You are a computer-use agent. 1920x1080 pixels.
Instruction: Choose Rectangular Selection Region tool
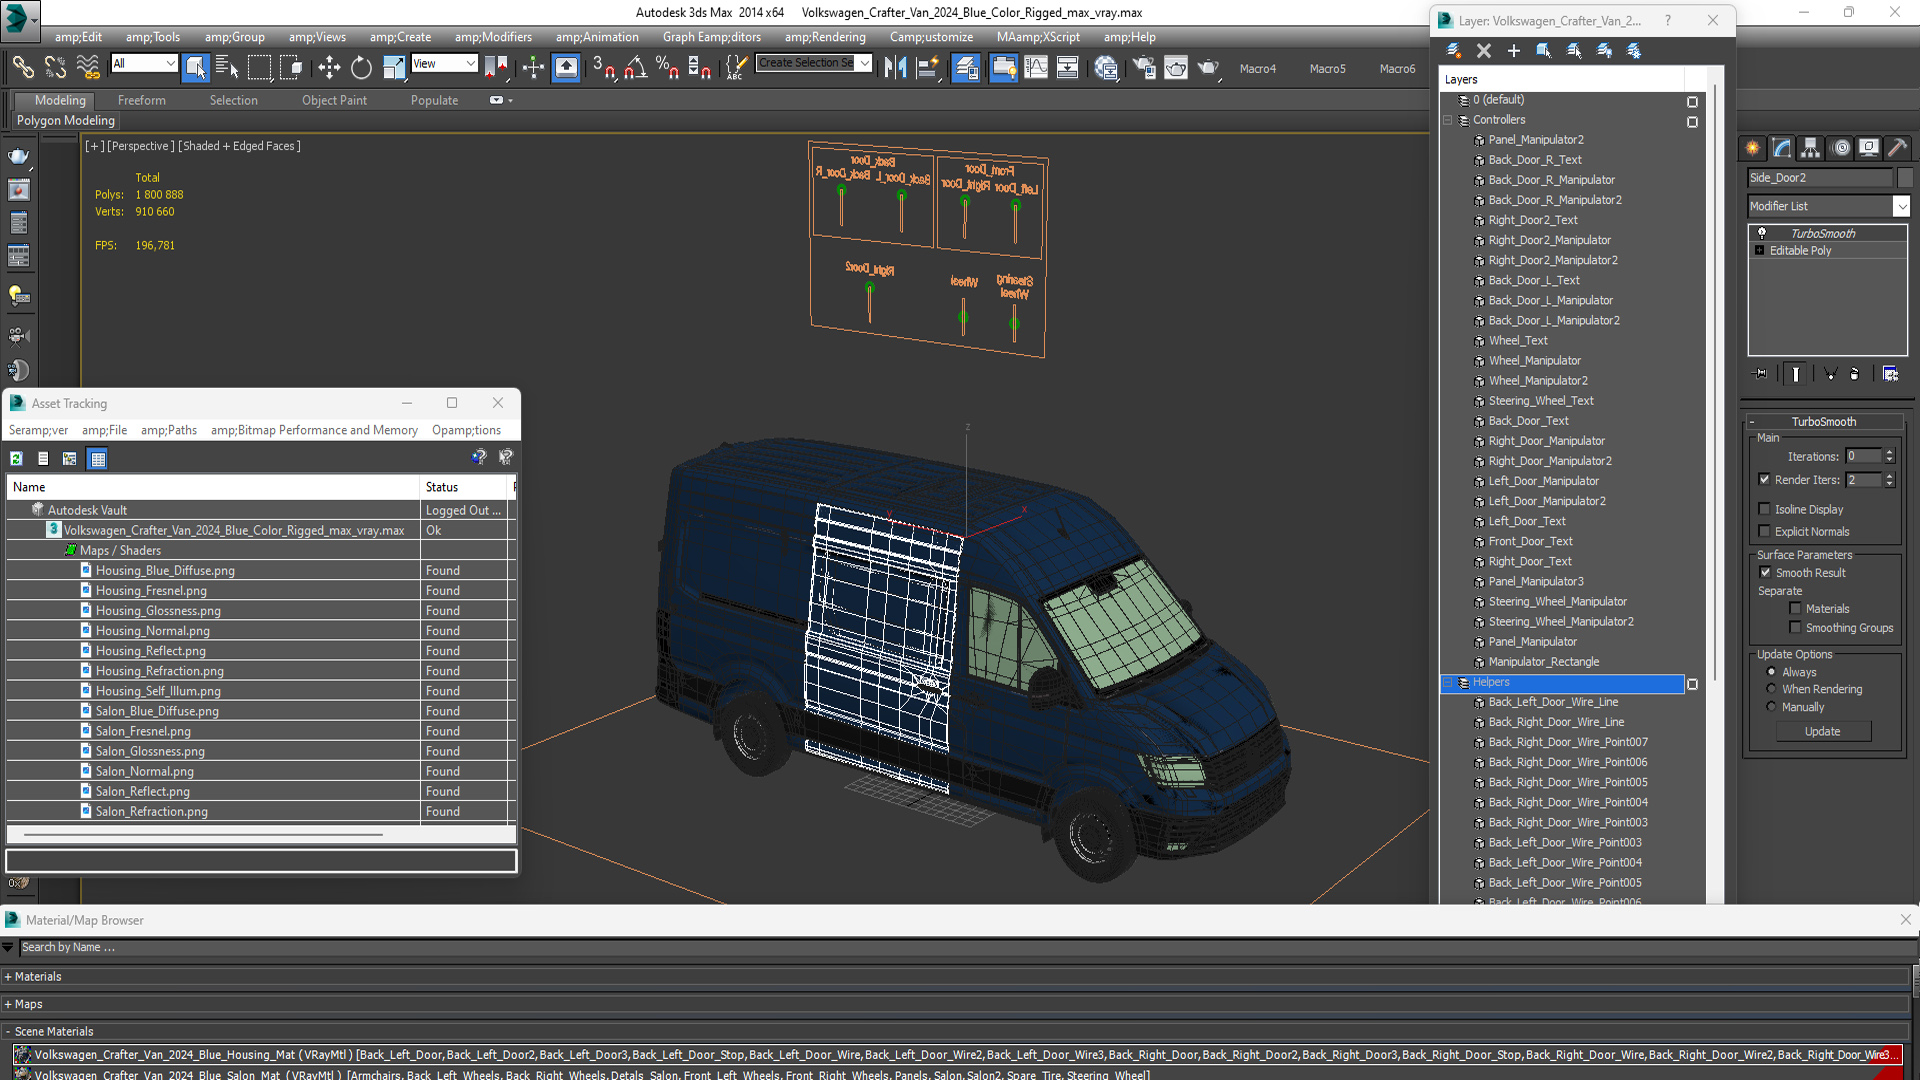pos(260,67)
